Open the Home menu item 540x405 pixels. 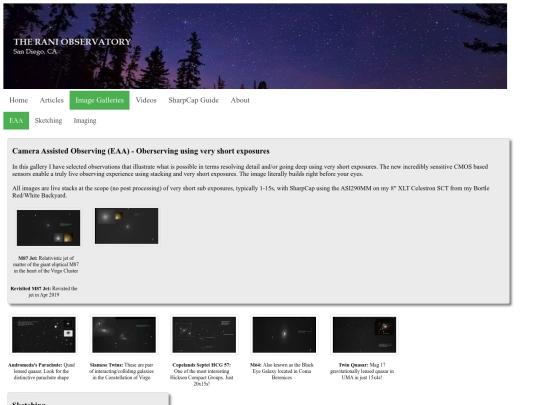(x=19, y=100)
